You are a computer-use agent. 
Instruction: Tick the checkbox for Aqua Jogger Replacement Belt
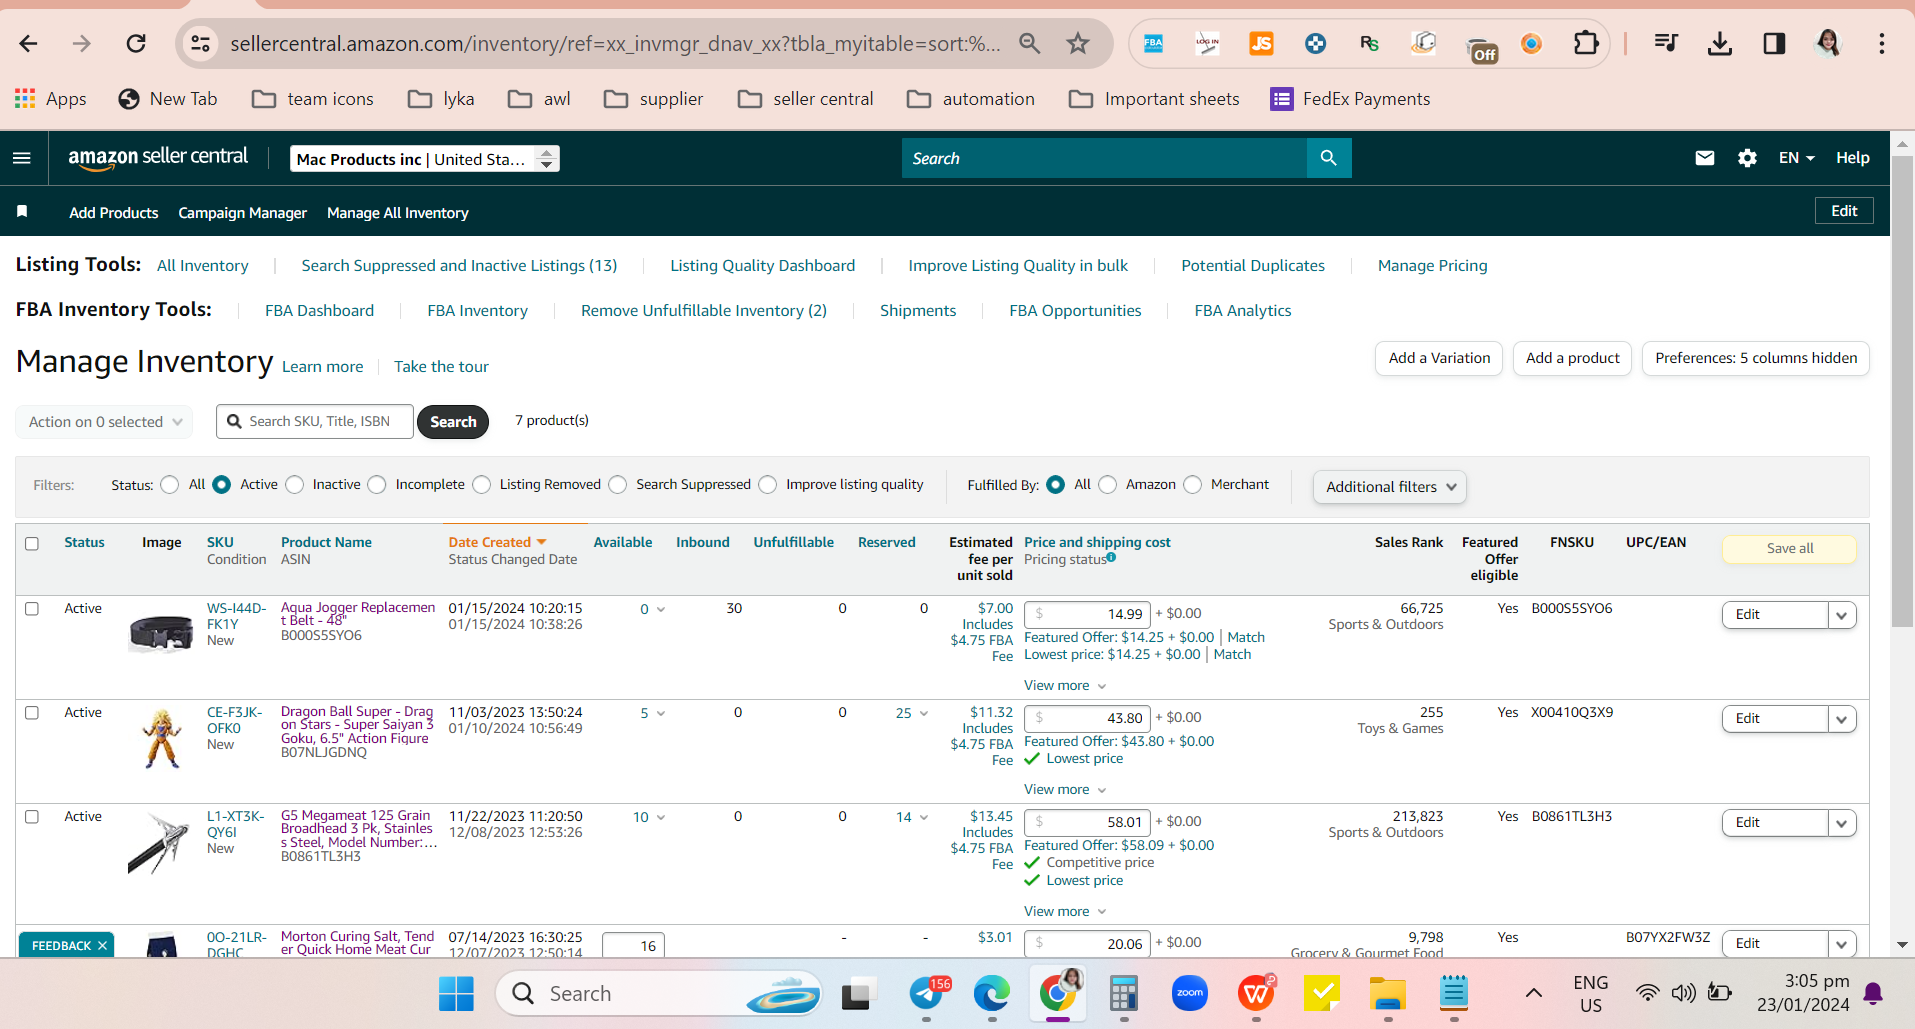[x=32, y=609]
